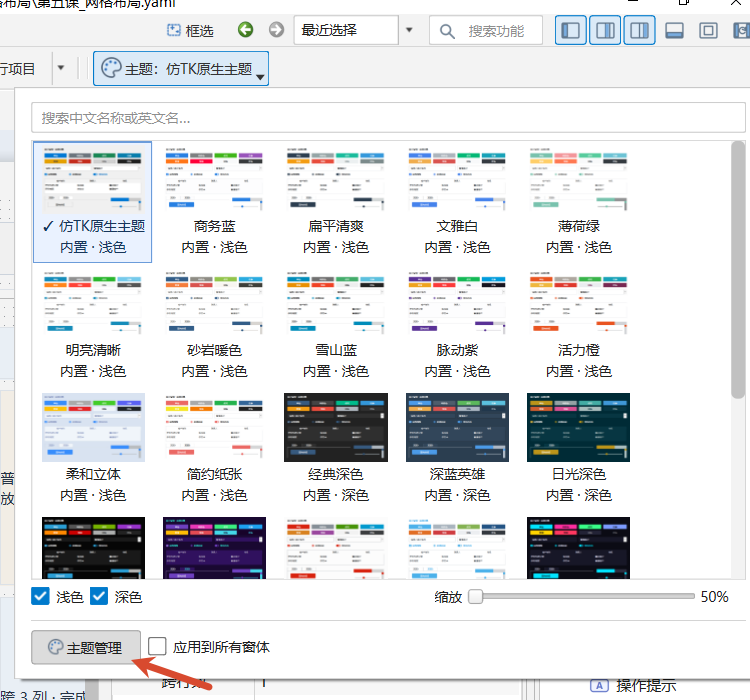Viewport: 750px width, 700px height.
Task: Click the theme search box 搜索中文名称或英文名
Action: coord(388,118)
